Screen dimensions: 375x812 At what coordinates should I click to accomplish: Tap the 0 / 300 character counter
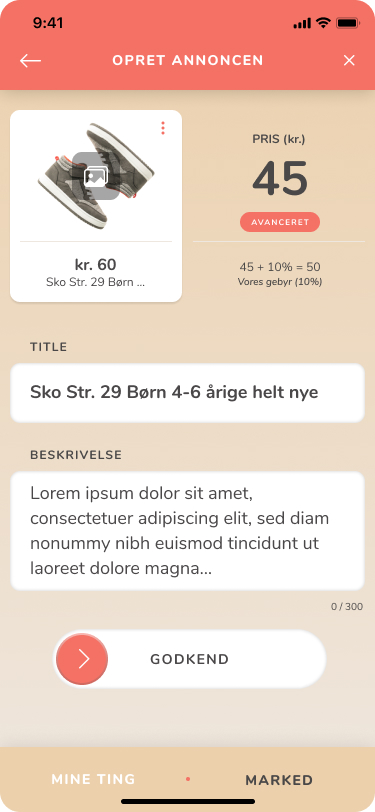coord(347,607)
